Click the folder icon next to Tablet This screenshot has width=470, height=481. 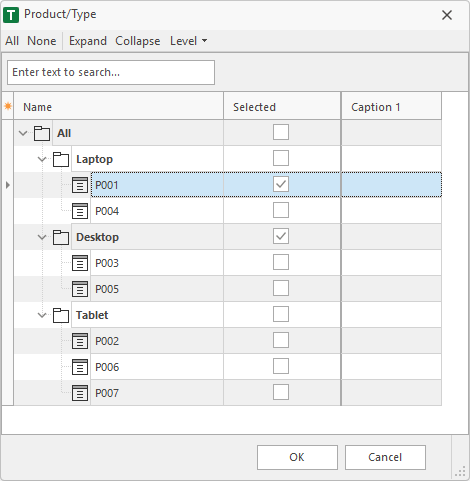61,315
